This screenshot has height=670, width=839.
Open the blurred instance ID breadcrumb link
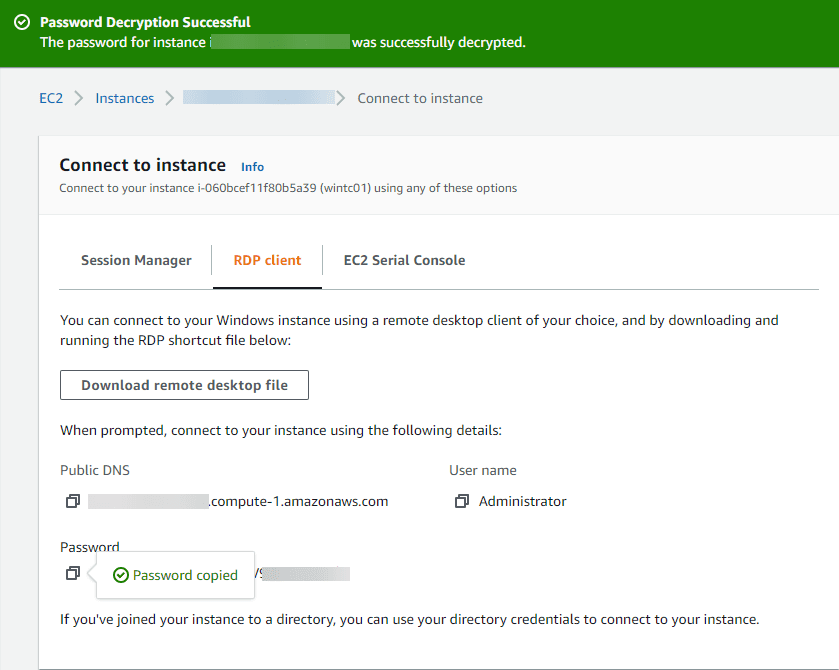pos(258,98)
